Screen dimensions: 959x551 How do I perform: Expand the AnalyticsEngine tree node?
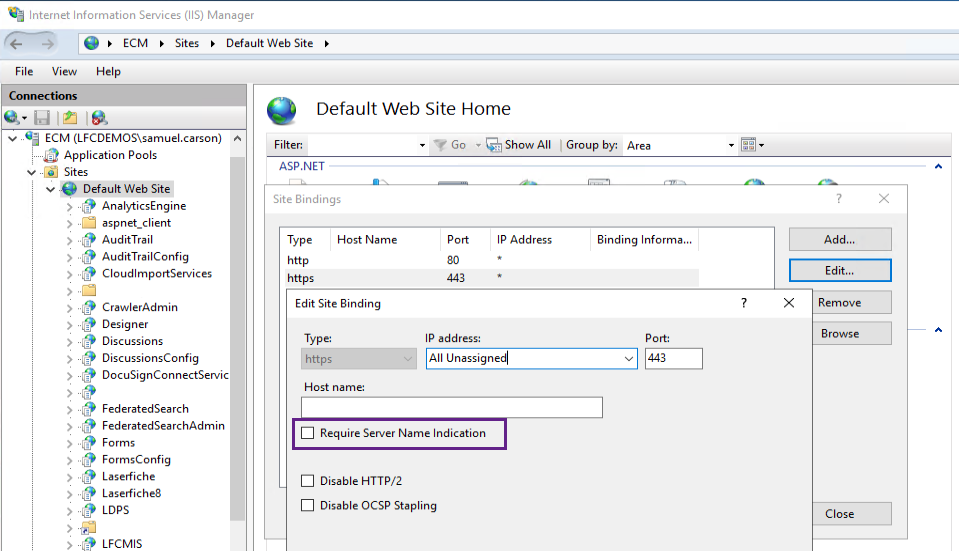pos(70,207)
